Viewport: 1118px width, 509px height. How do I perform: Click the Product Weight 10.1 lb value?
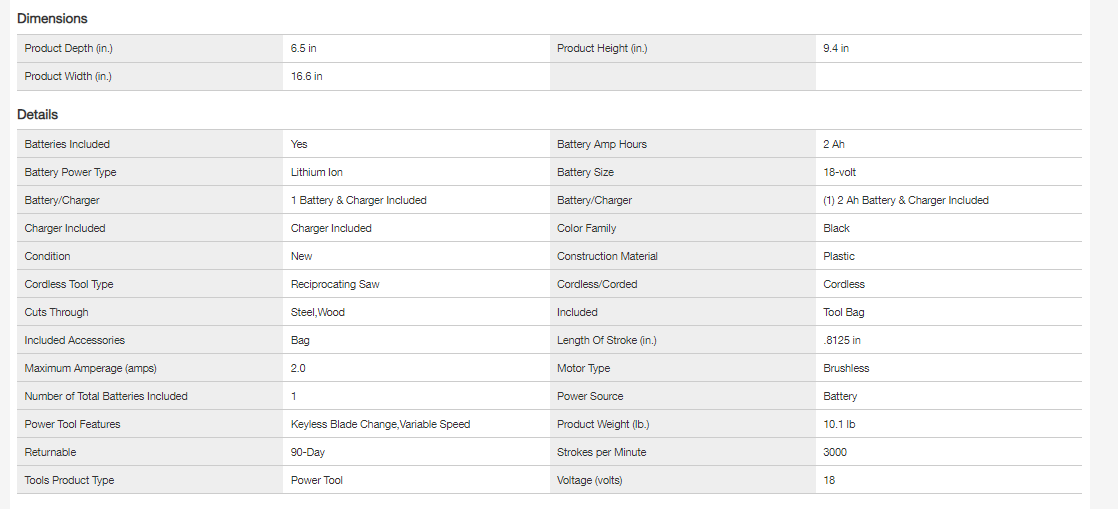coord(839,424)
